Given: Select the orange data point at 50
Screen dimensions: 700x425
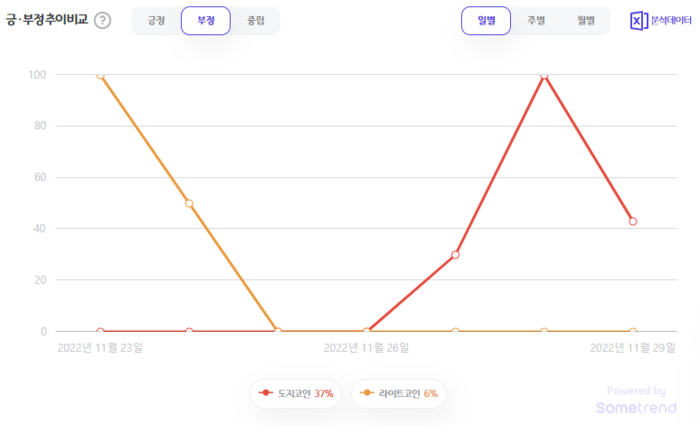Looking at the screenshot, I should 189,204.
